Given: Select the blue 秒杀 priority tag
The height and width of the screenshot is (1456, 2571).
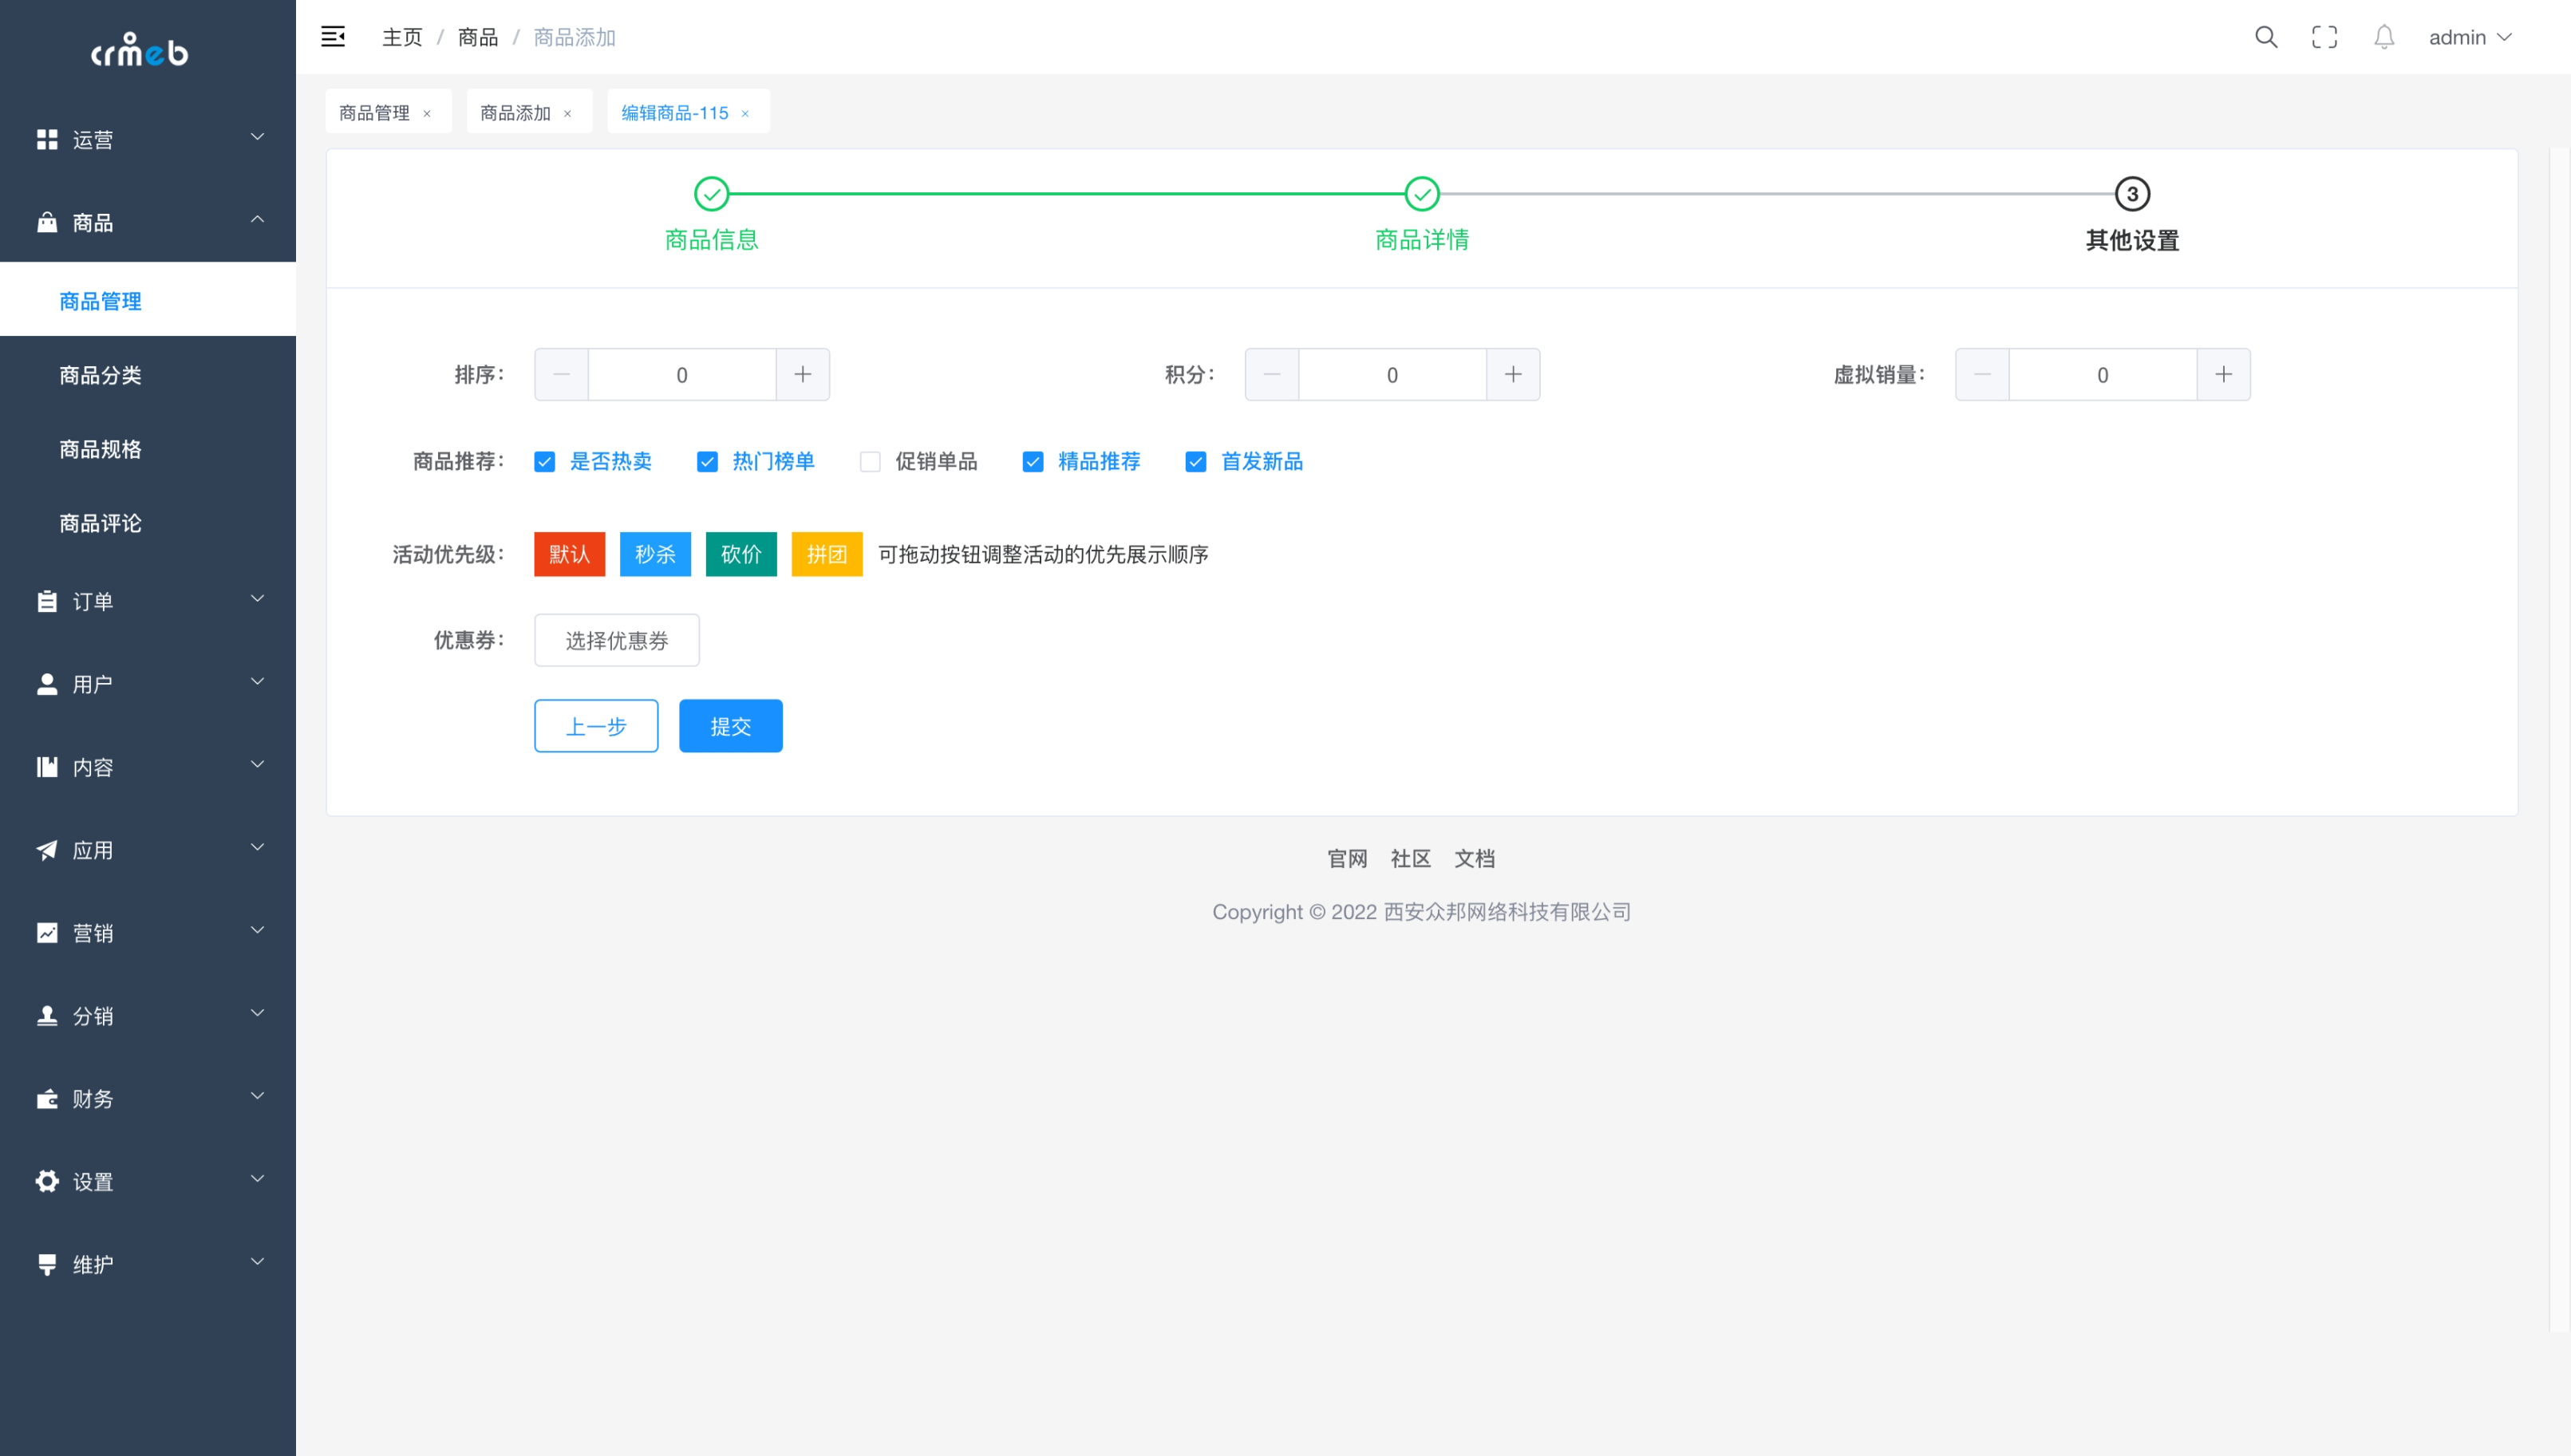Looking at the screenshot, I should (656, 554).
